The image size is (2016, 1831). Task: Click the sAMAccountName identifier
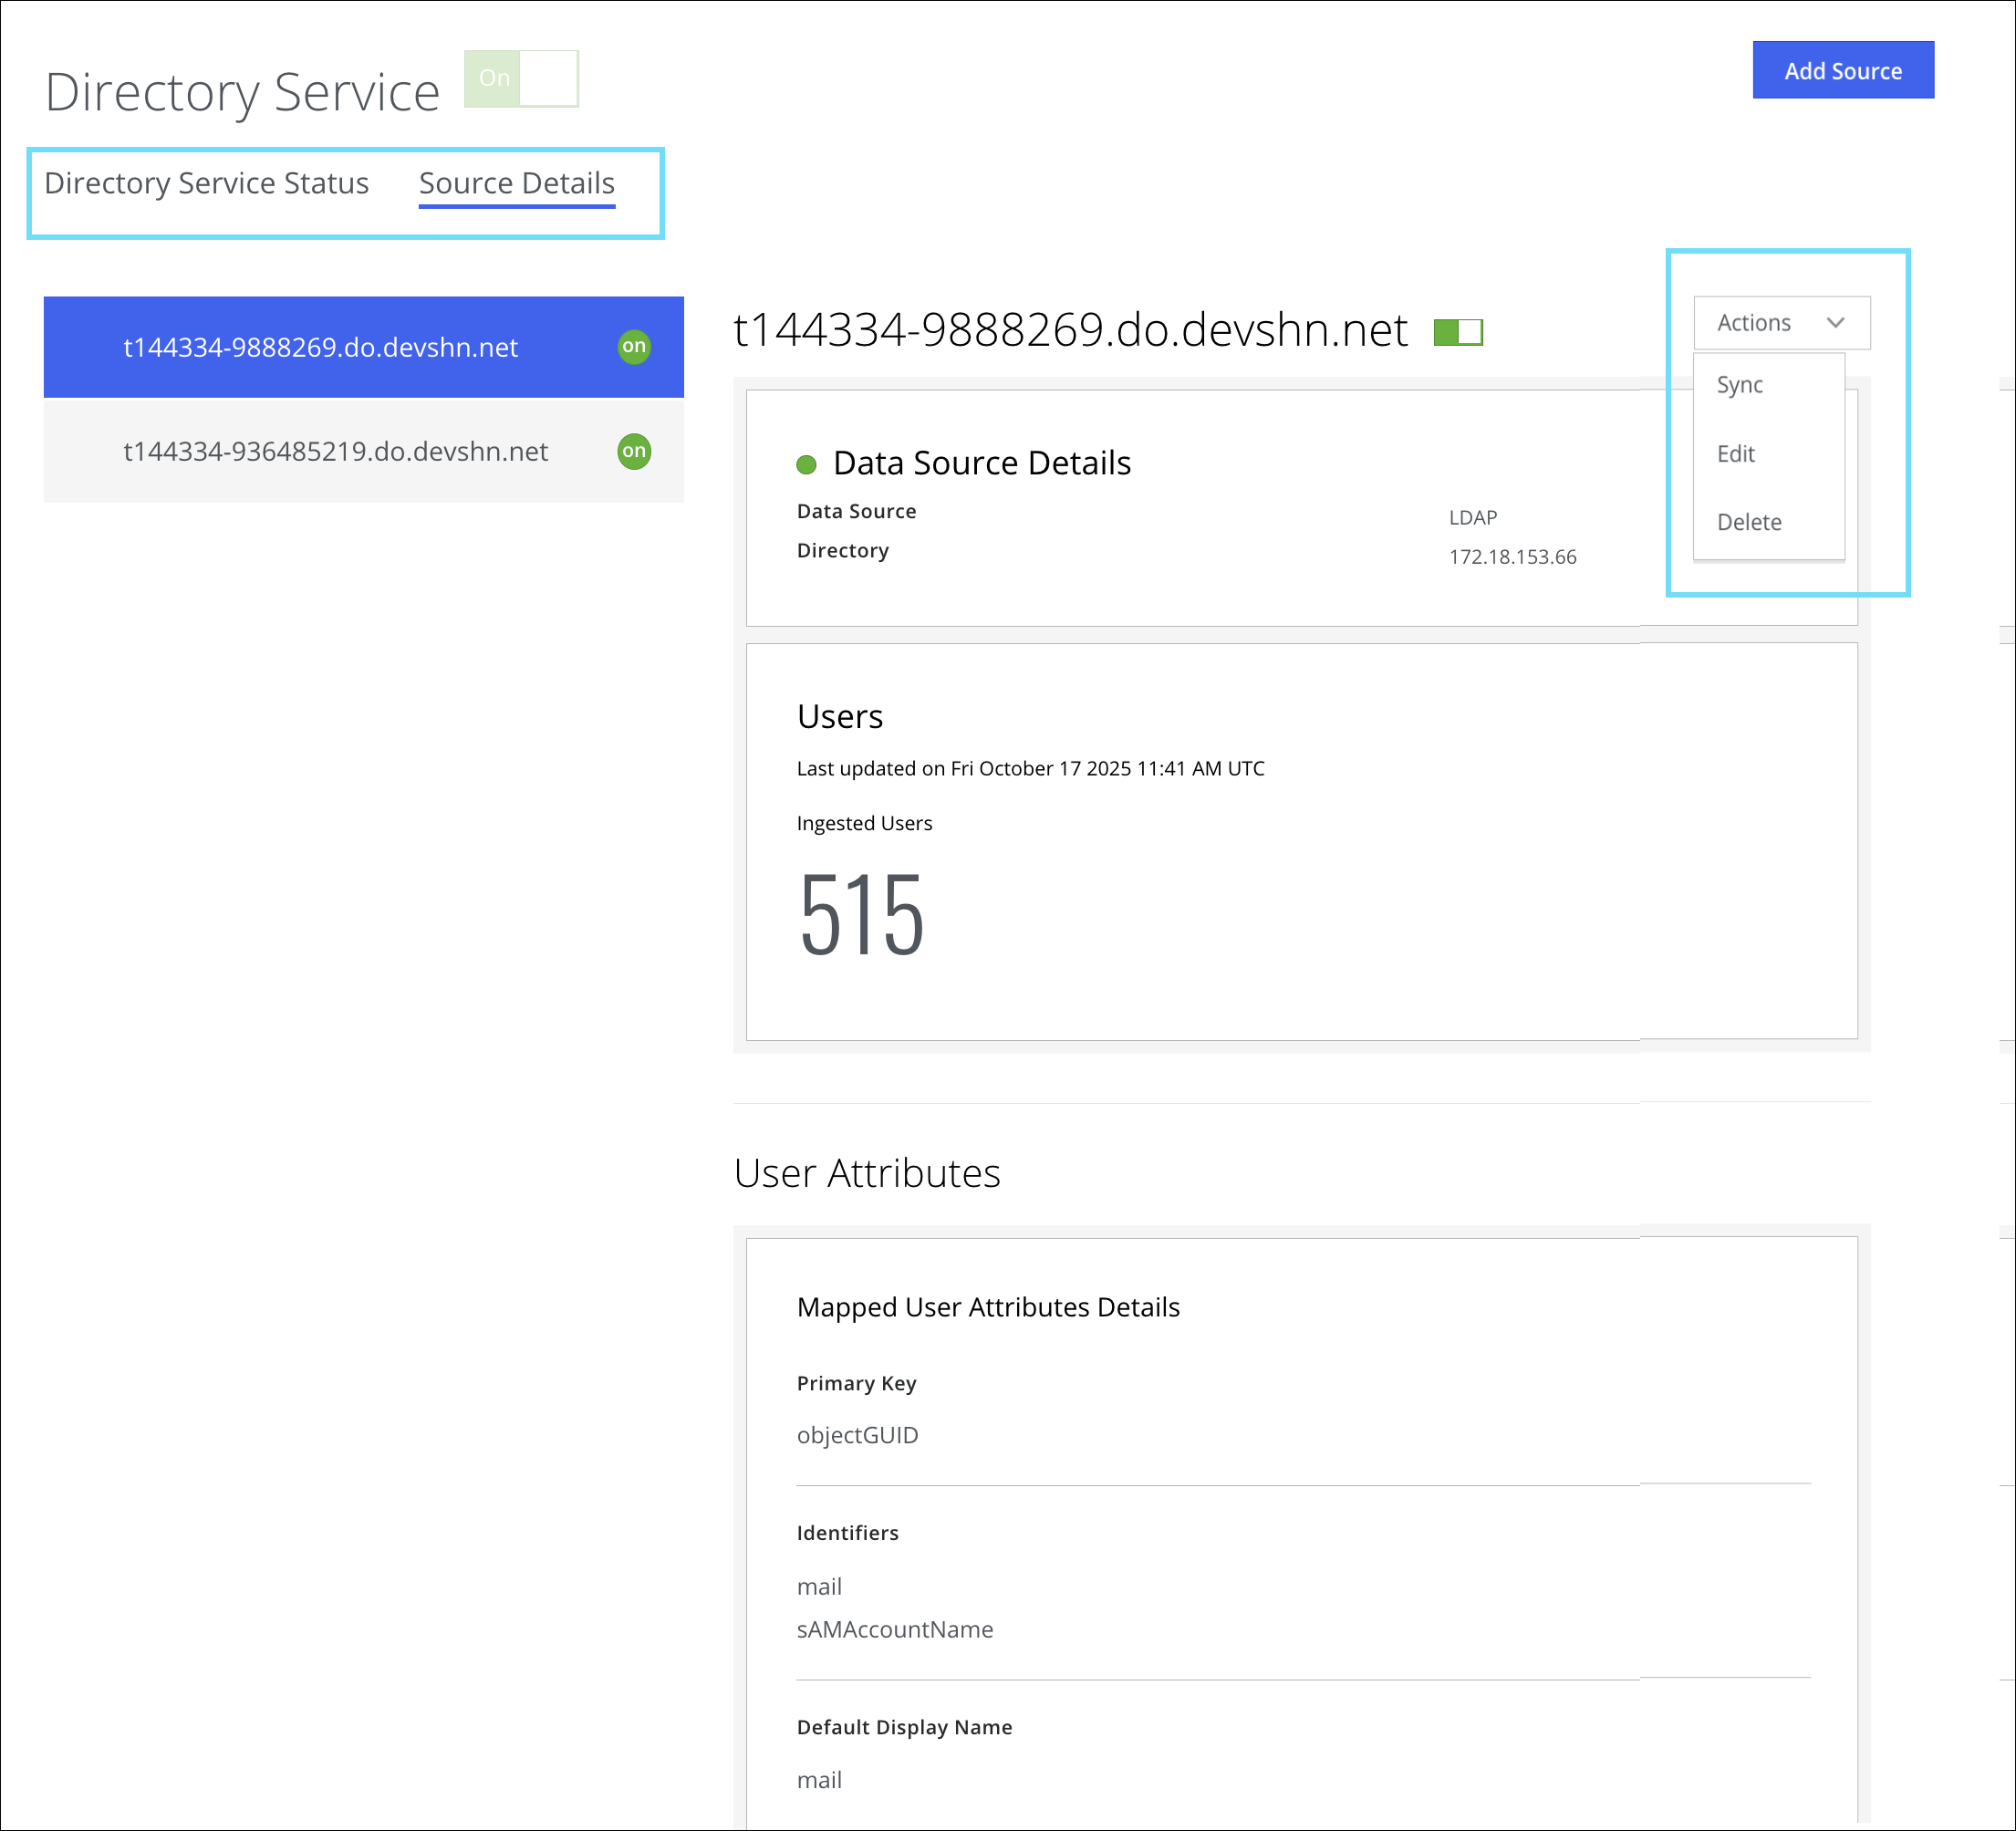tap(894, 1629)
